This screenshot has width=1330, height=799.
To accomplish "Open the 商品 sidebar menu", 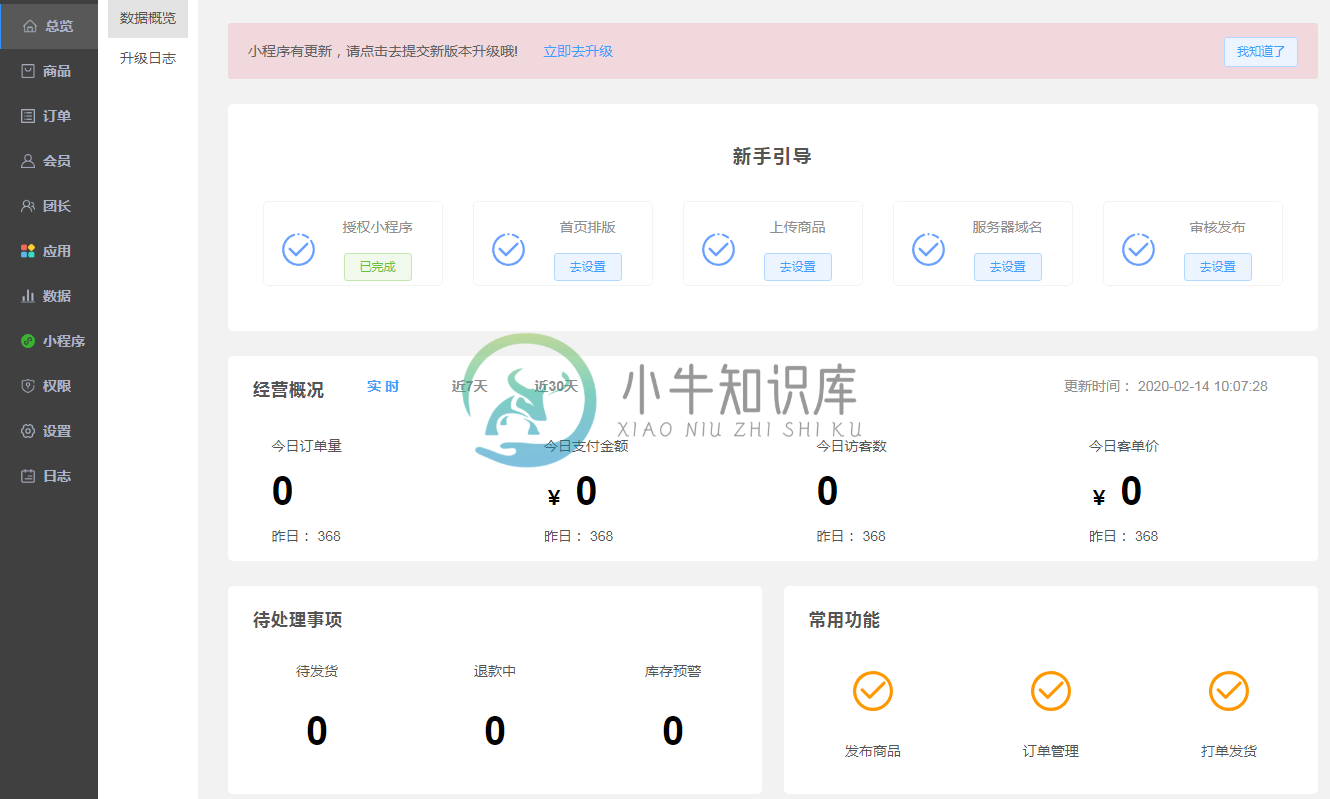I will pyautogui.click(x=49, y=71).
